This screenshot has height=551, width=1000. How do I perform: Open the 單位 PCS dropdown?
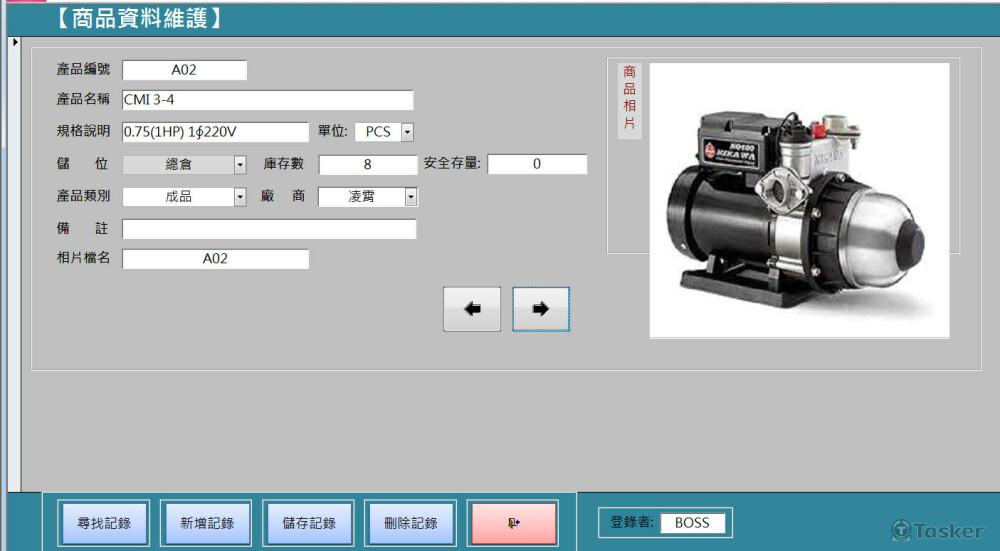407,132
